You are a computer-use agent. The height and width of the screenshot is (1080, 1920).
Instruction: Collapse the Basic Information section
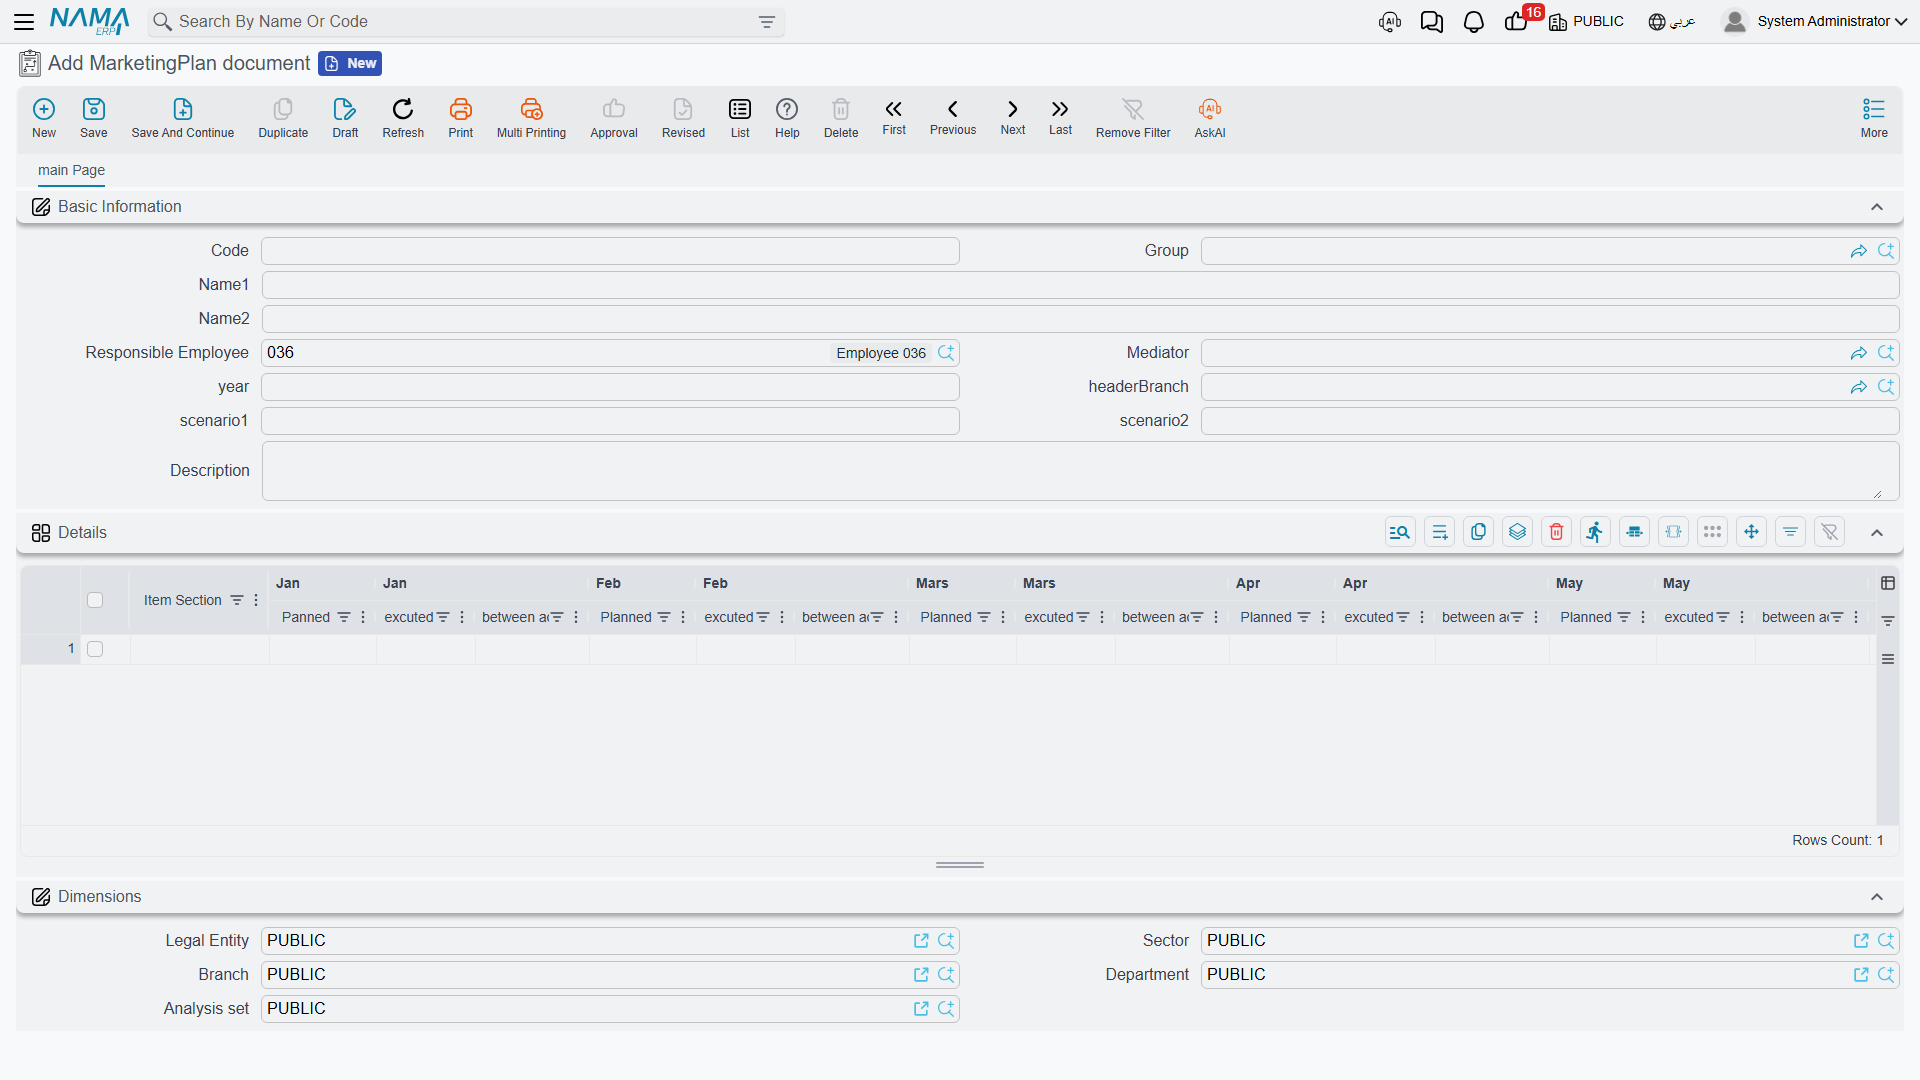tap(1877, 207)
